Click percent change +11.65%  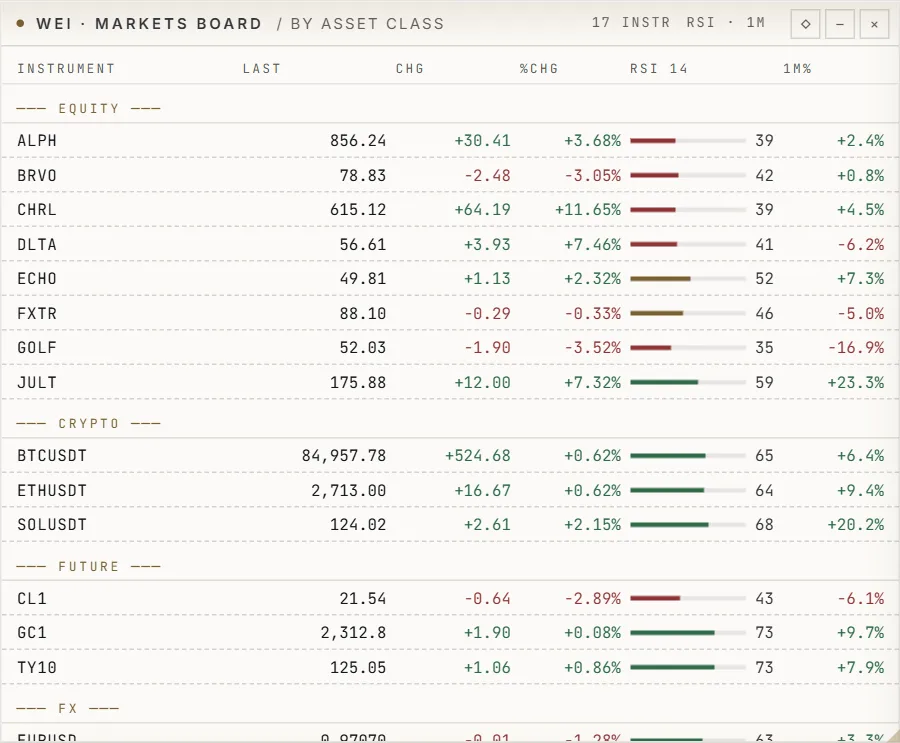[x=588, y=210]
